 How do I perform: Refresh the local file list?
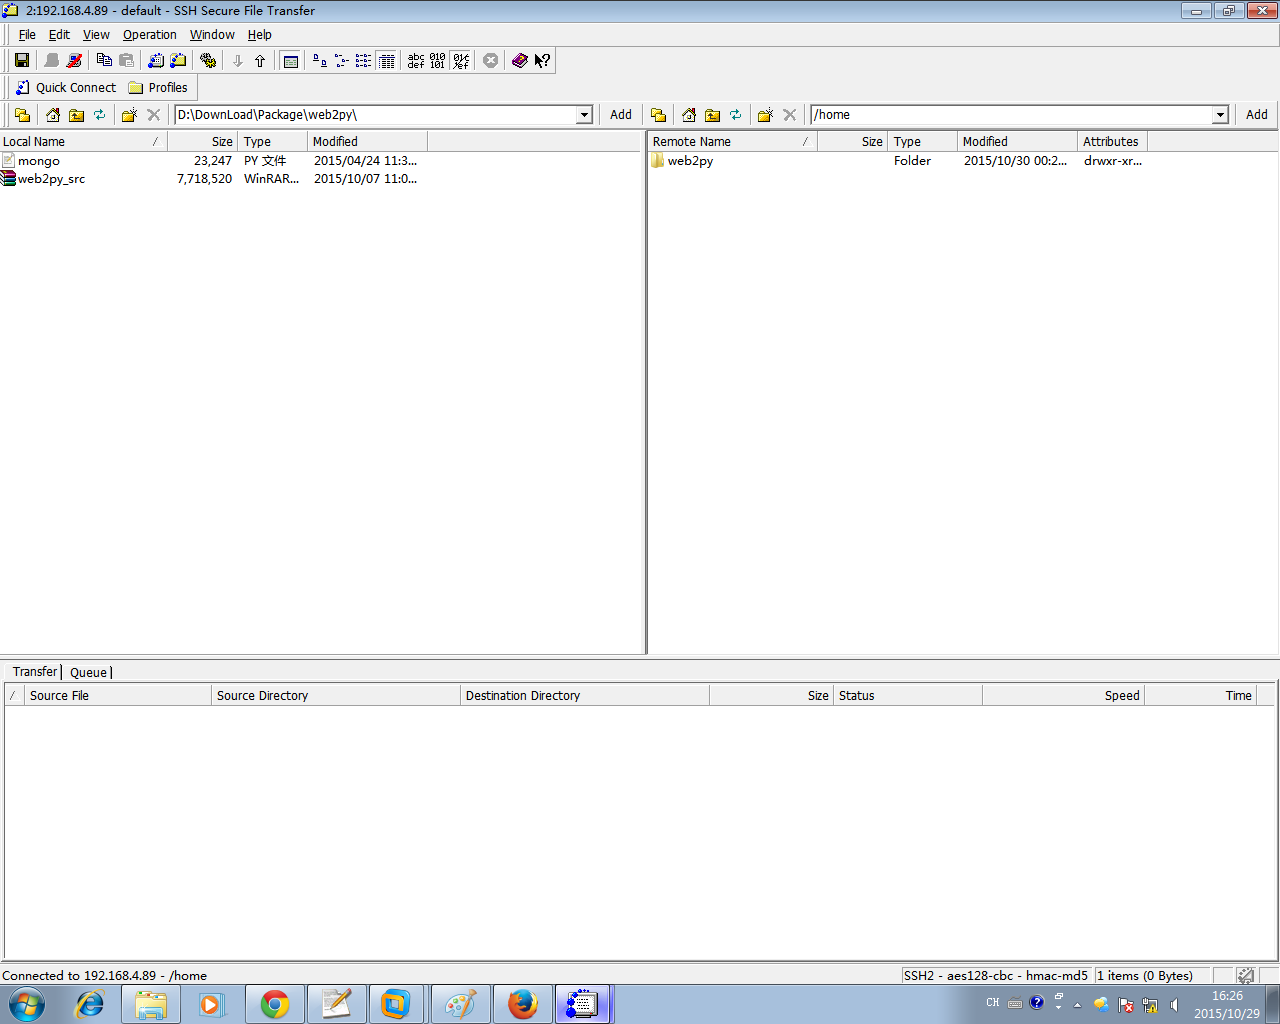click(99, 115)
